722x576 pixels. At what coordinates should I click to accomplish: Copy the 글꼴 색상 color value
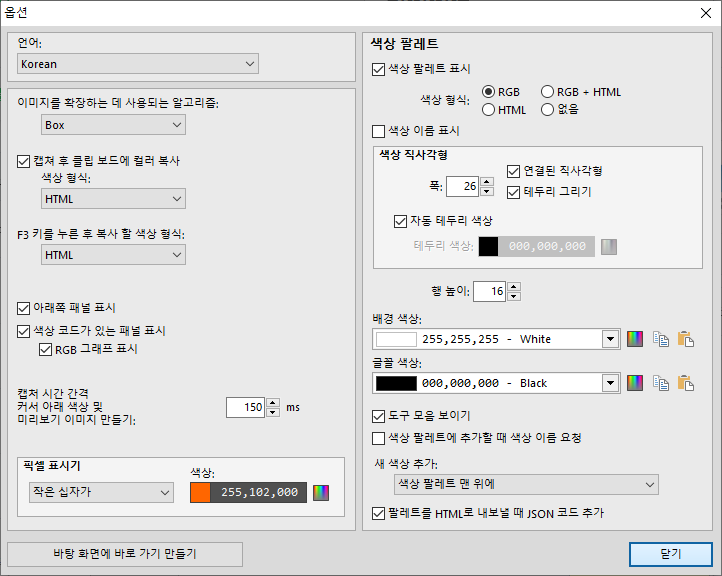[x=661, y=383]
